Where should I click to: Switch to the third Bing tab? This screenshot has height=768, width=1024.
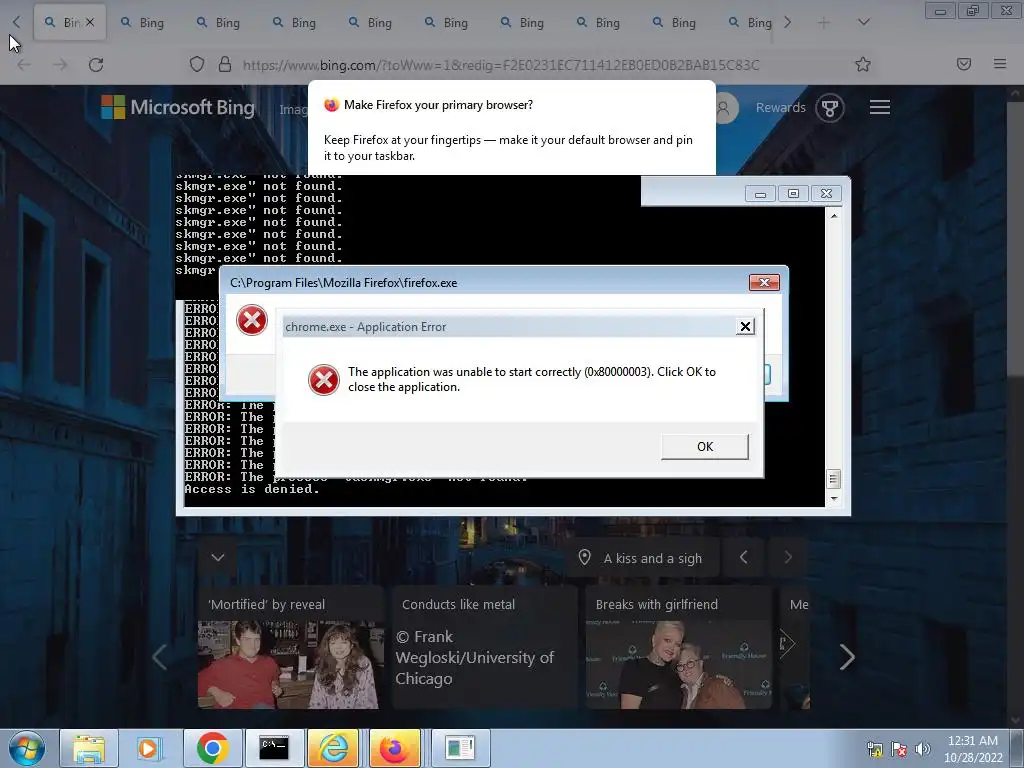tap(219, 23)
